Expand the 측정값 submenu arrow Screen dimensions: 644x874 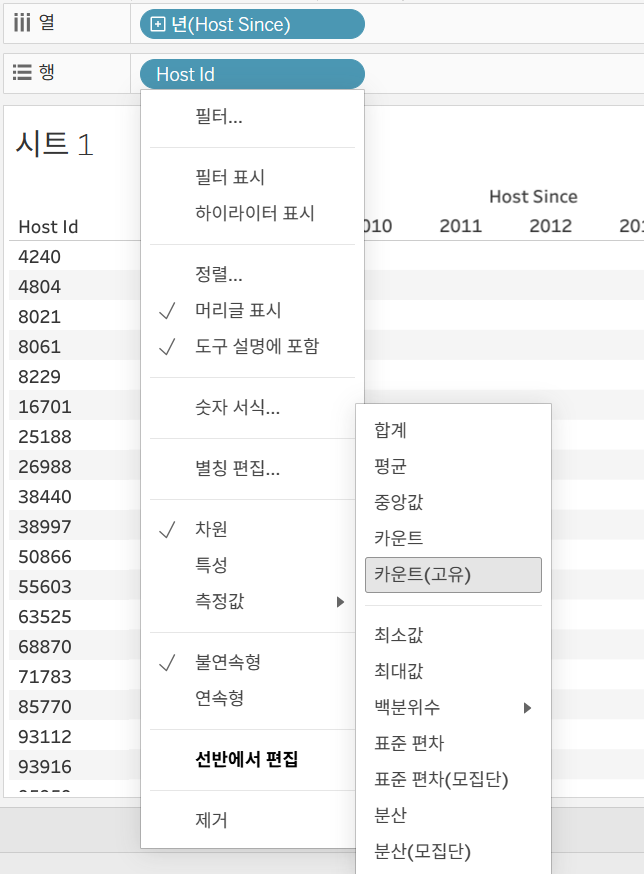tap(340, 601)
